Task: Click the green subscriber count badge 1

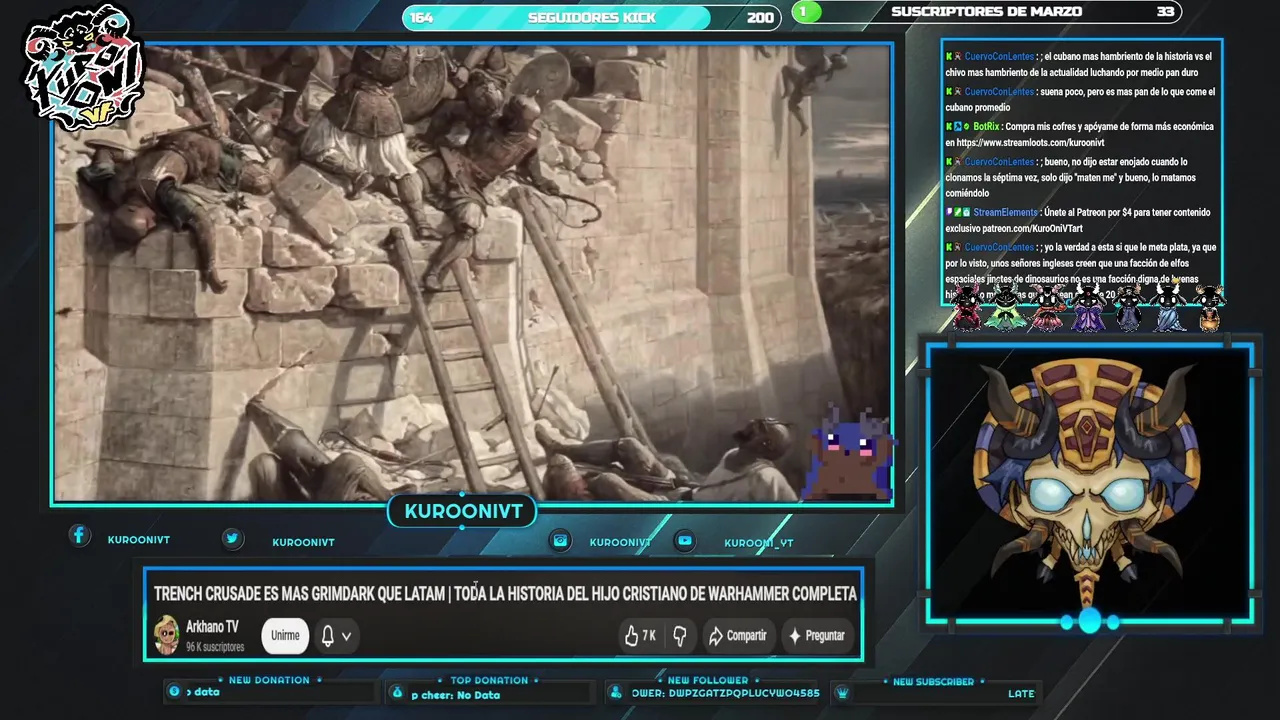Action: click(x=806, y=12)
